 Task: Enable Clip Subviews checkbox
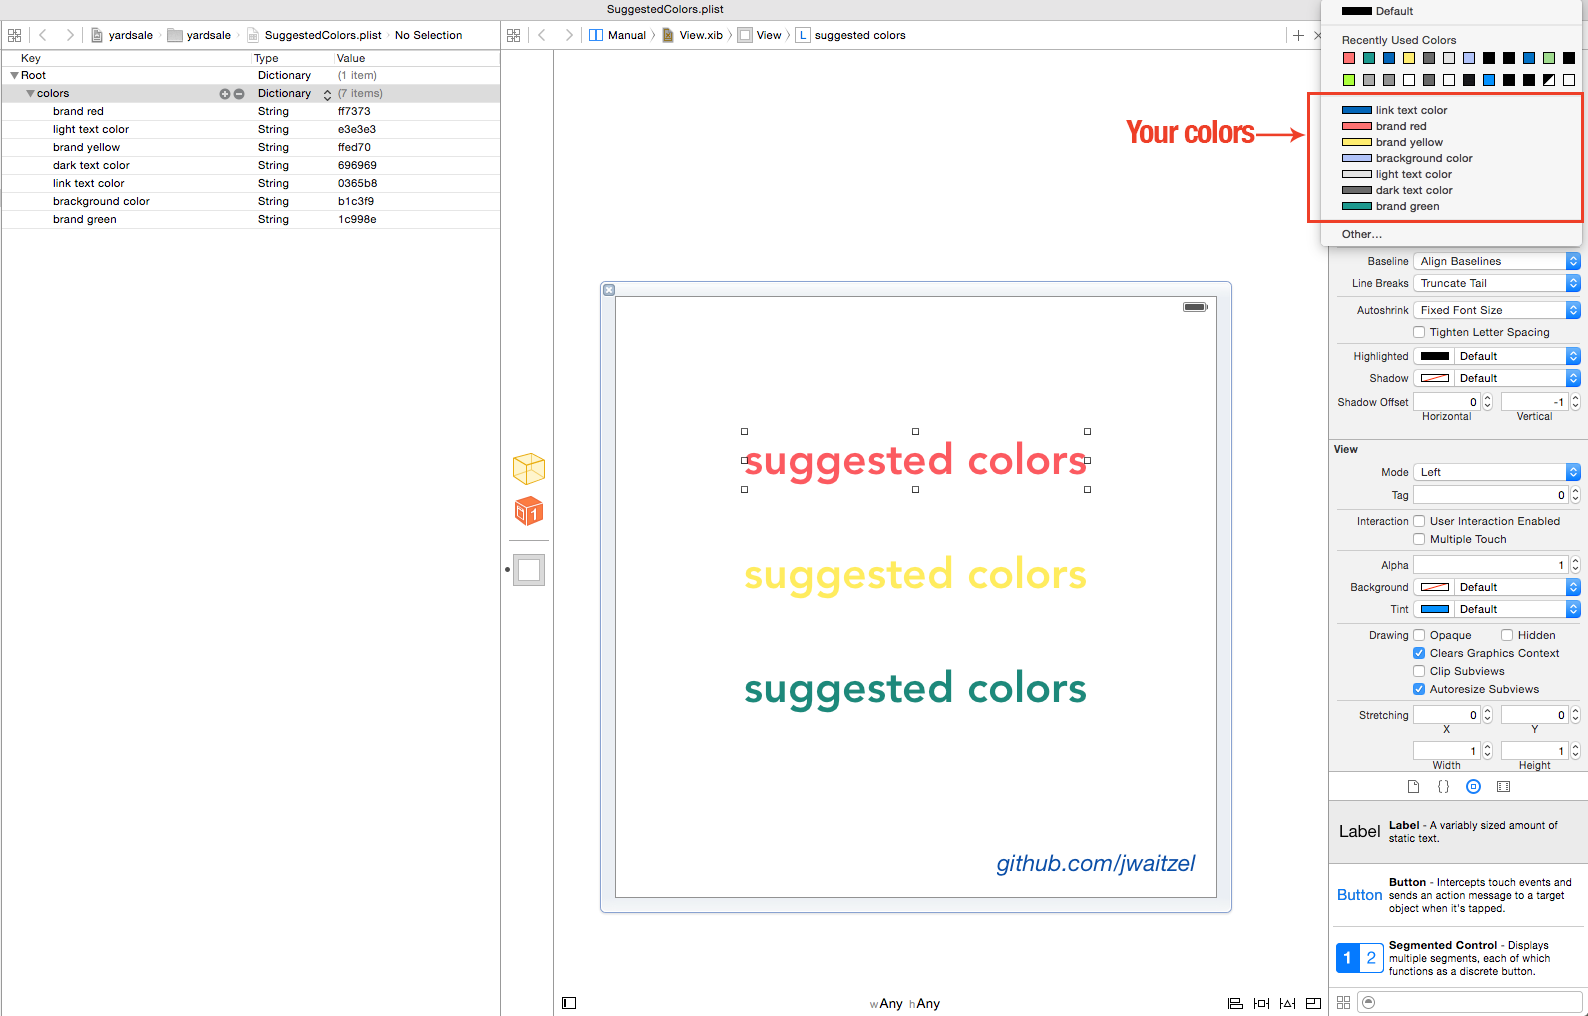(1419, 671)
